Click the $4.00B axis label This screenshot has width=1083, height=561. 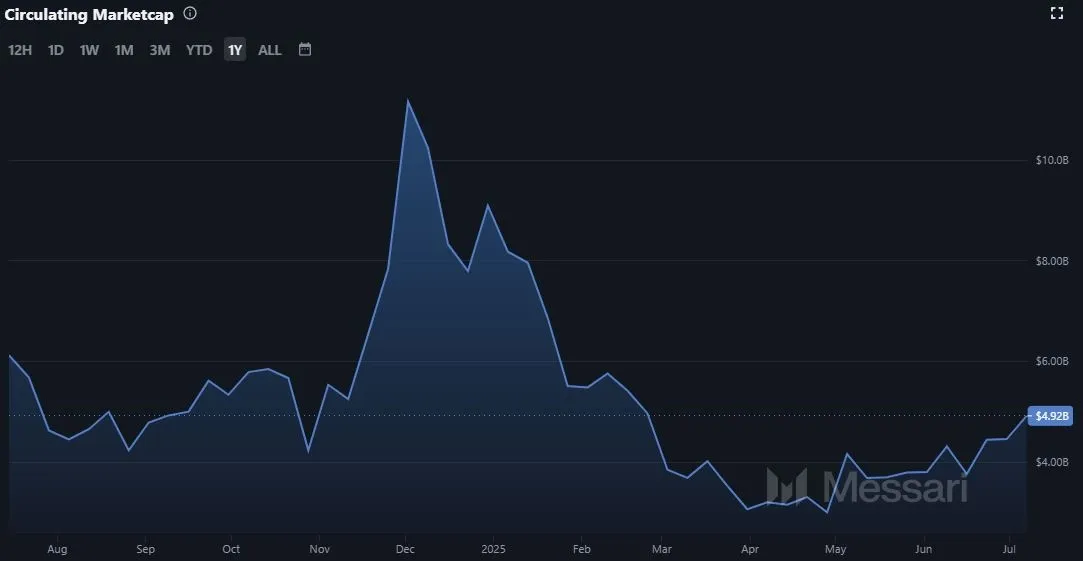[x=1052, y=462]
